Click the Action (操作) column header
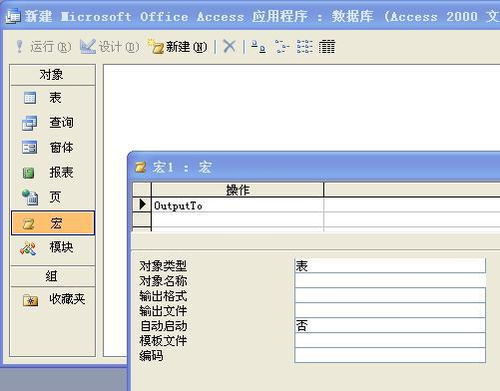 pyautogui.click(x=237, y=190)
